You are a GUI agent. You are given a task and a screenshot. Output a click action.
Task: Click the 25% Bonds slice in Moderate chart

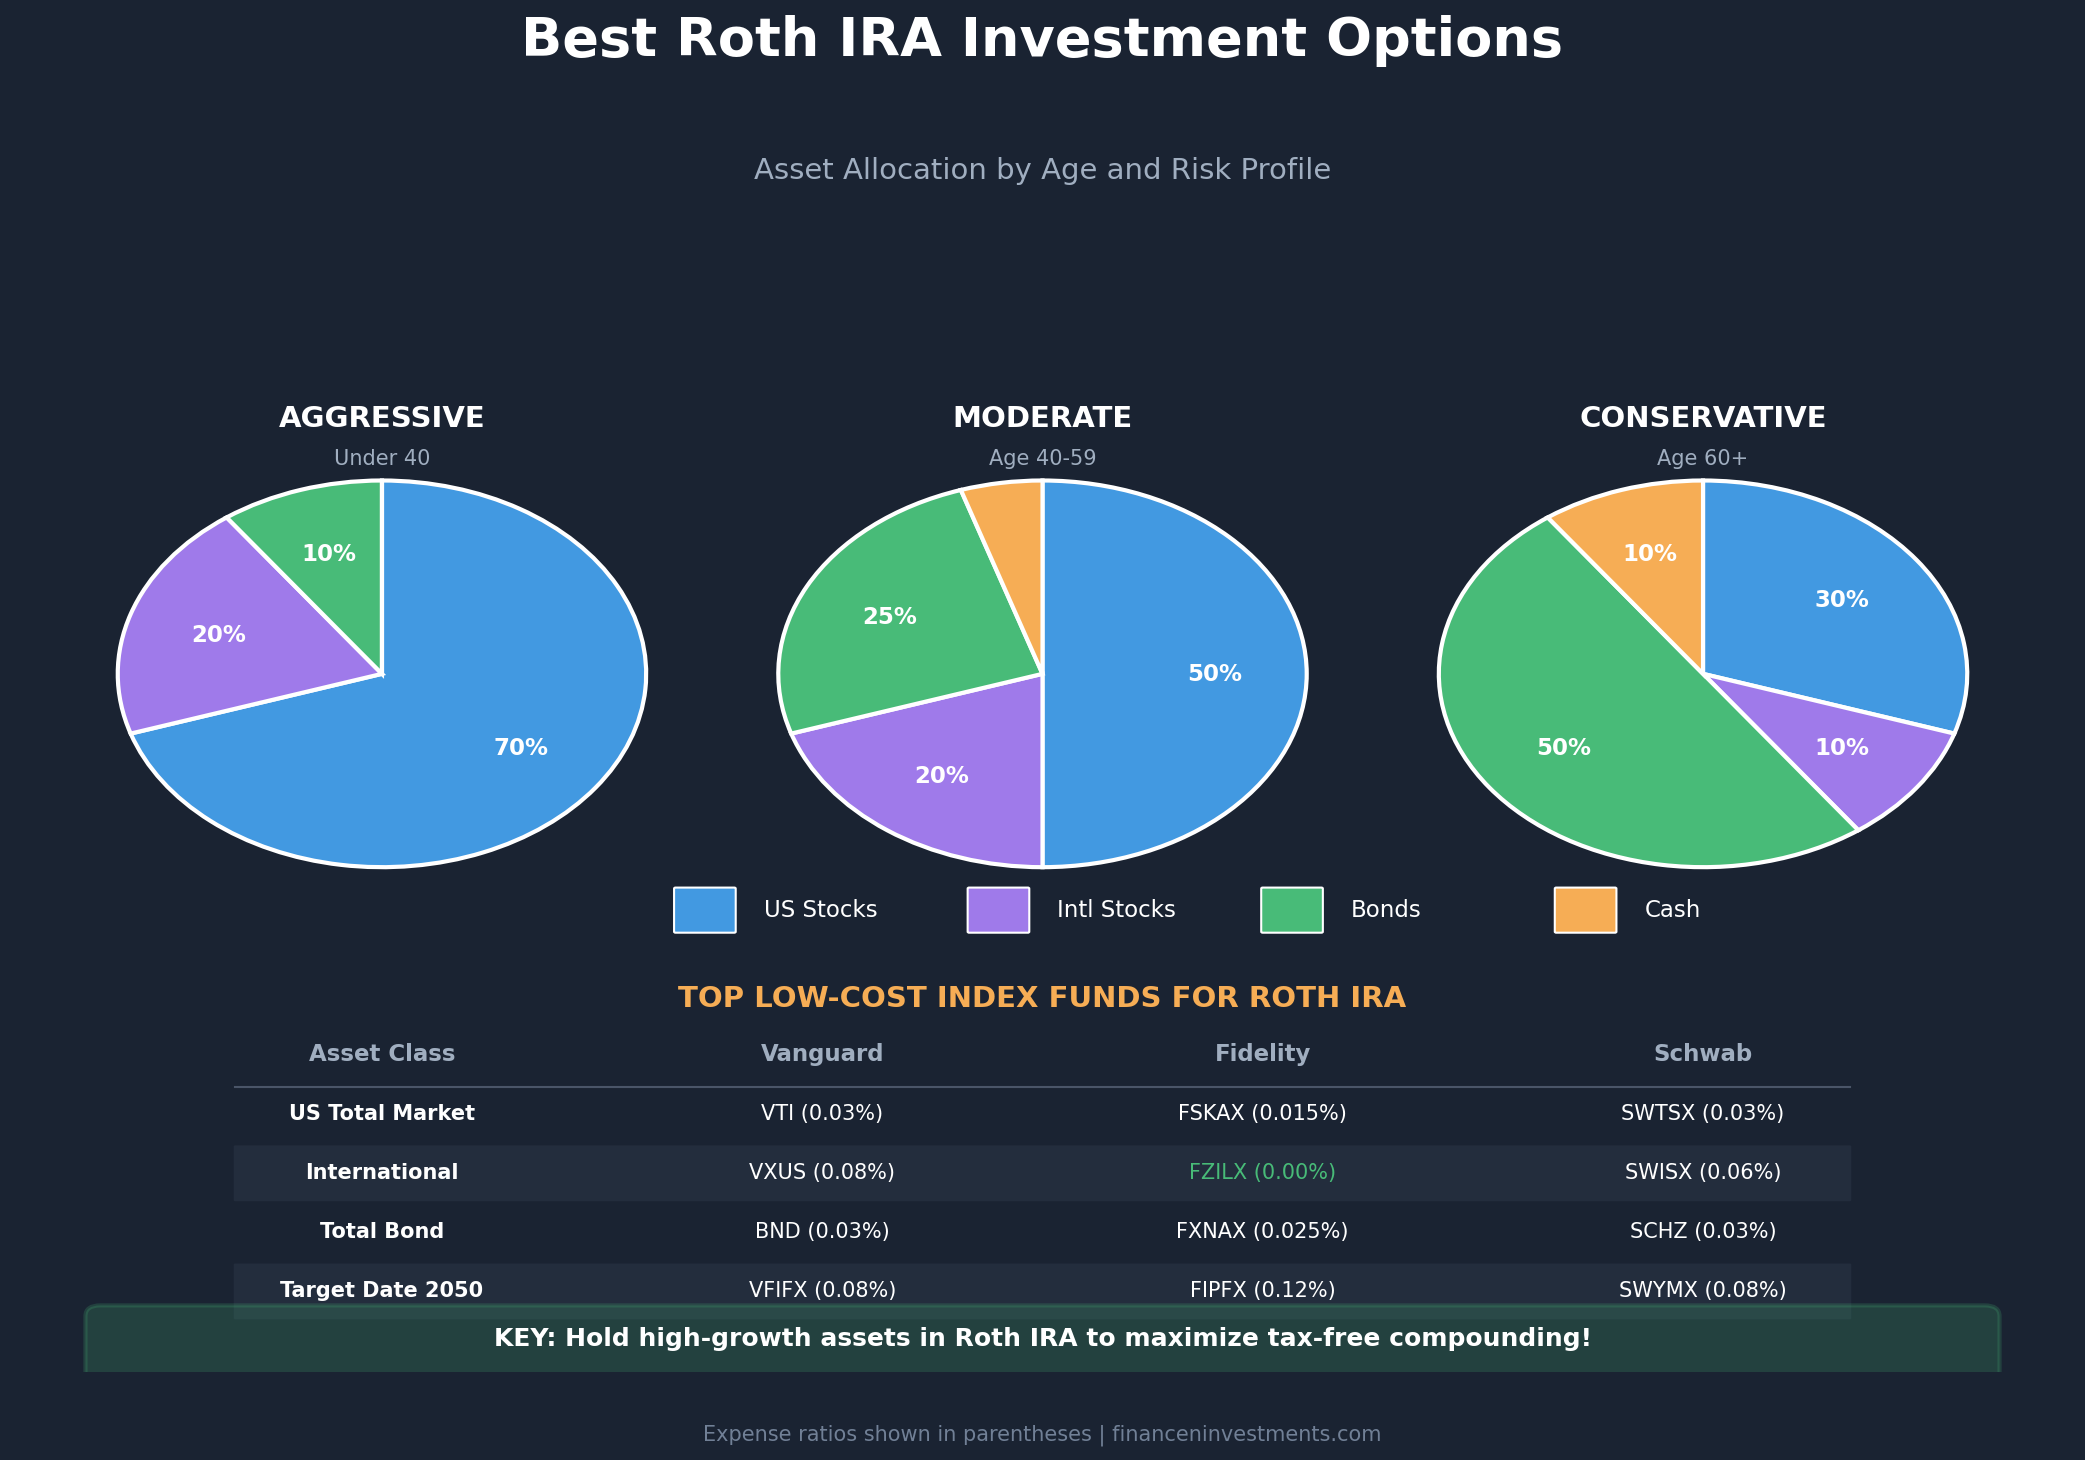pyautogui.click(x=890, y=616)
